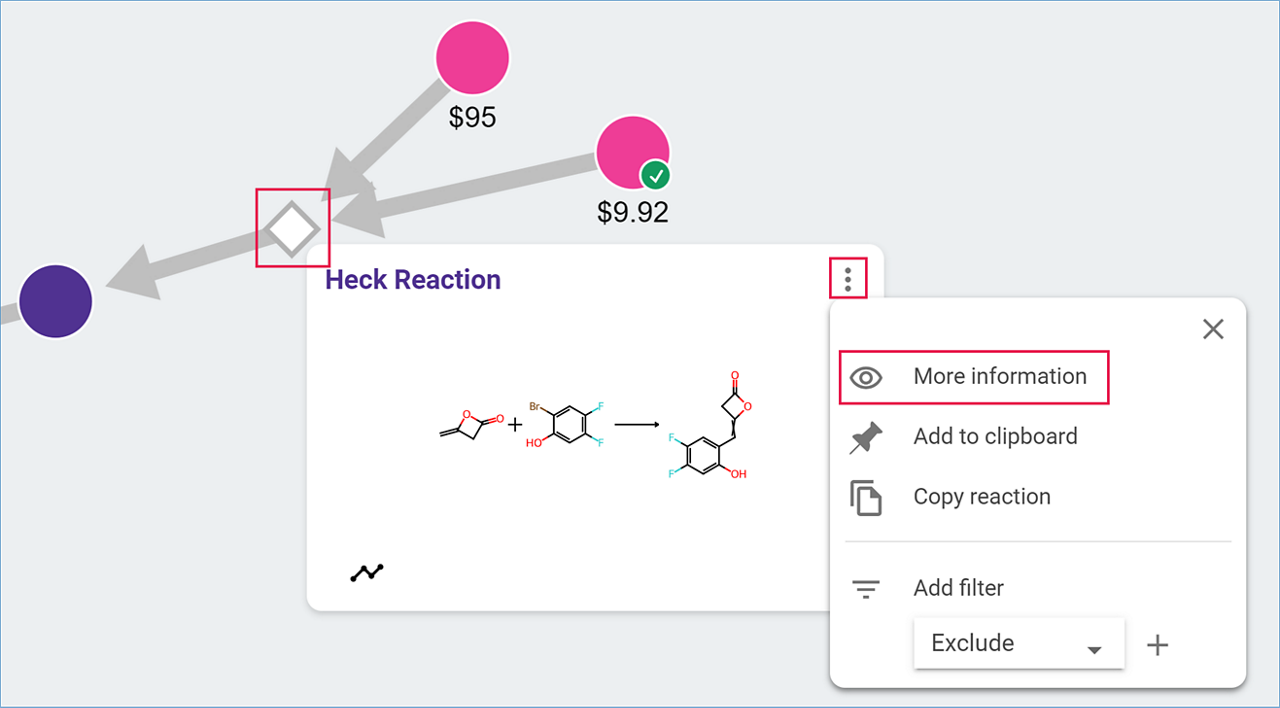
Task: Click the Add filter label
Action: [958, 588]
